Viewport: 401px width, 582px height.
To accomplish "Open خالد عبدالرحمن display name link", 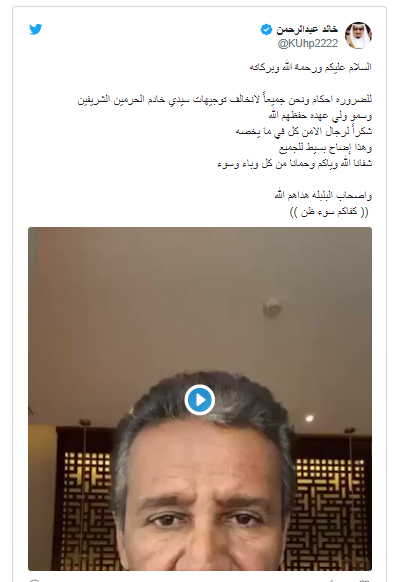I will click(x=307, y=29).
